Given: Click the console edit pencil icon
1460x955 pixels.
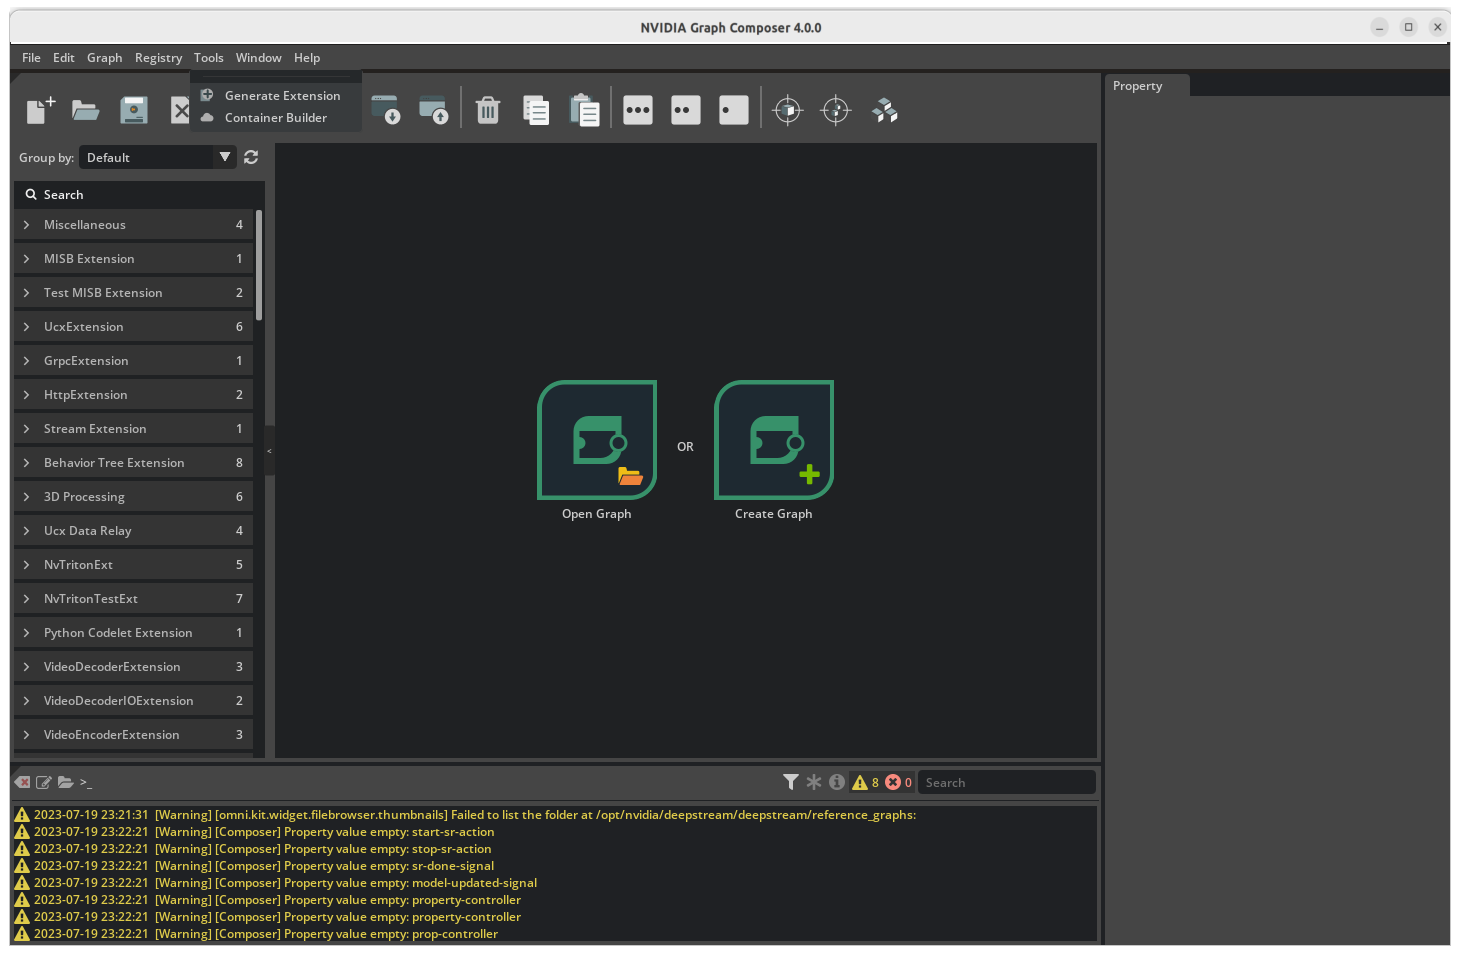Looking at the screenshot, I should coord(44,782).
